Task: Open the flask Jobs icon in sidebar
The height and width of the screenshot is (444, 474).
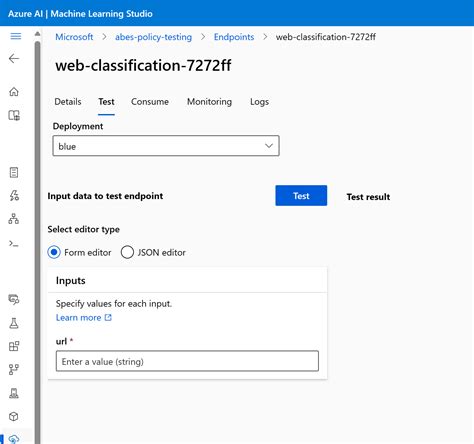Action: pyautogui.click(x=14, y=323)
